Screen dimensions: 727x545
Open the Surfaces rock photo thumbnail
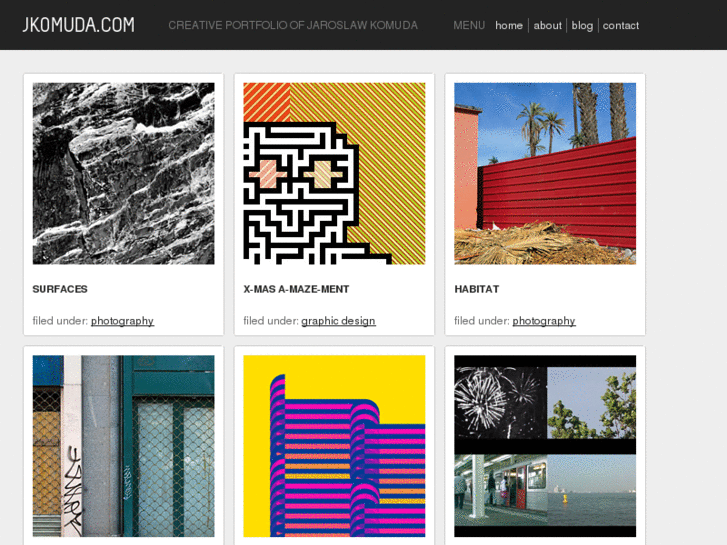pyautogui.click(x=123, y=173)
